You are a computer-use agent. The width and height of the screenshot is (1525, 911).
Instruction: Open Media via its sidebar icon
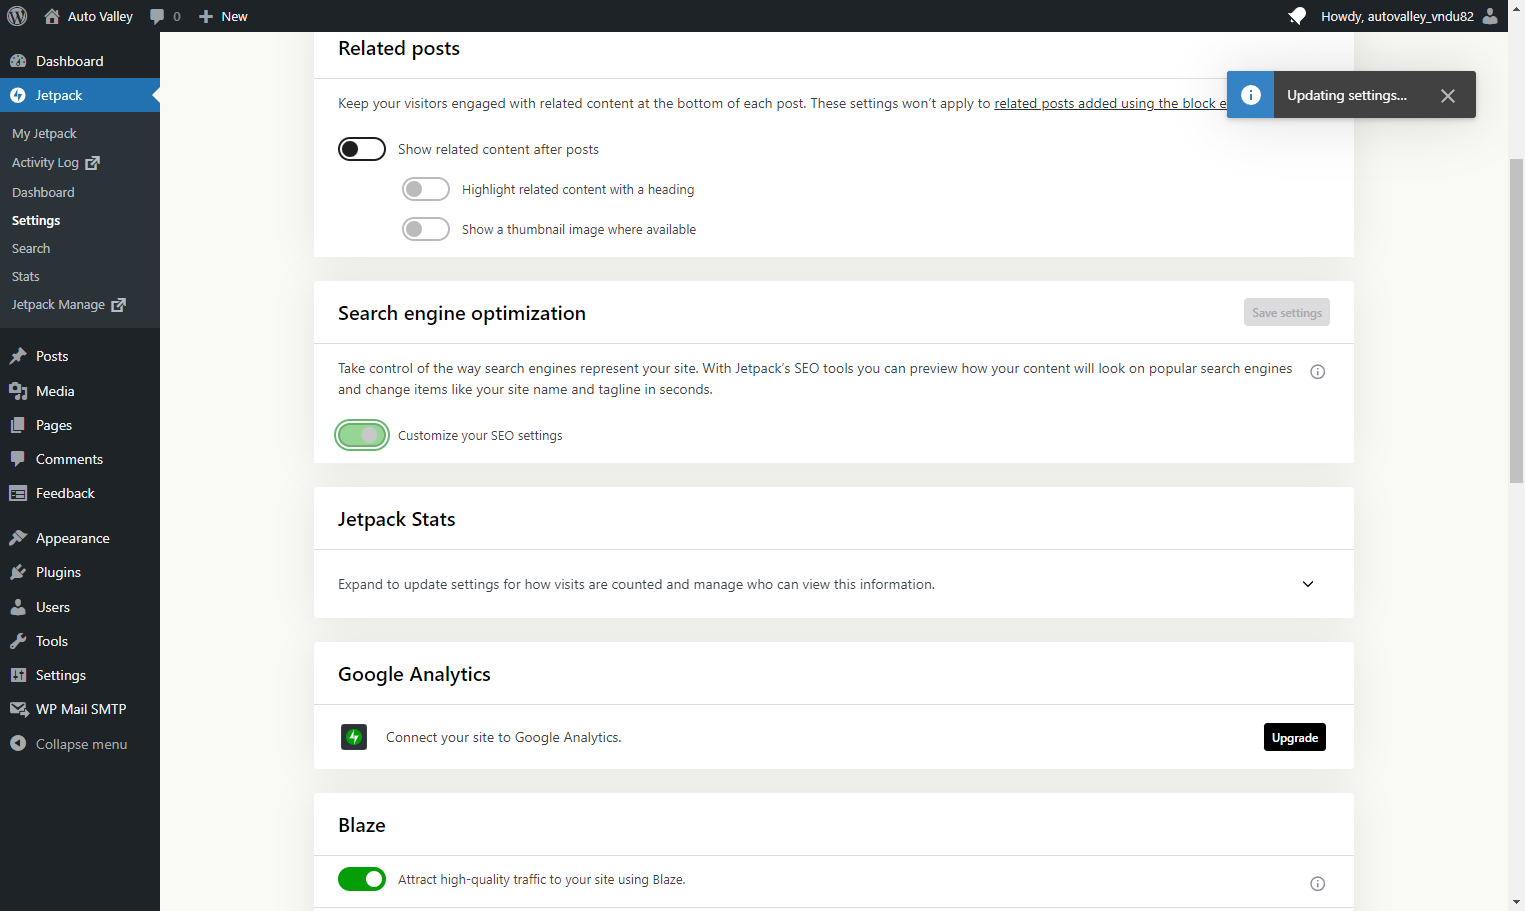click(18, 391)
